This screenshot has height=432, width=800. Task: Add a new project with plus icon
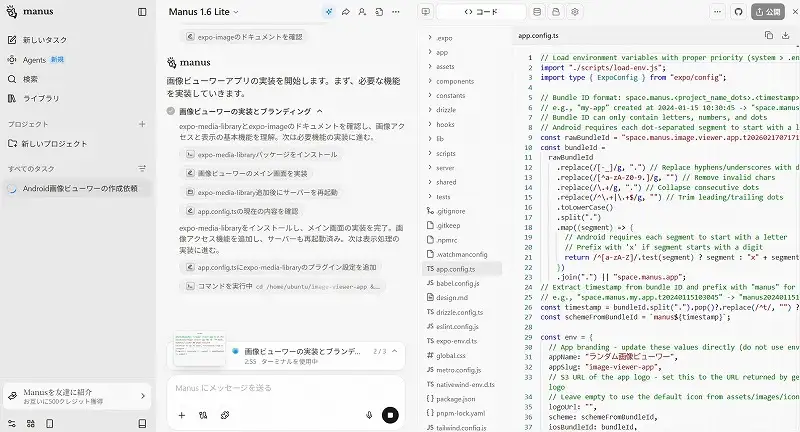point(142,124)
